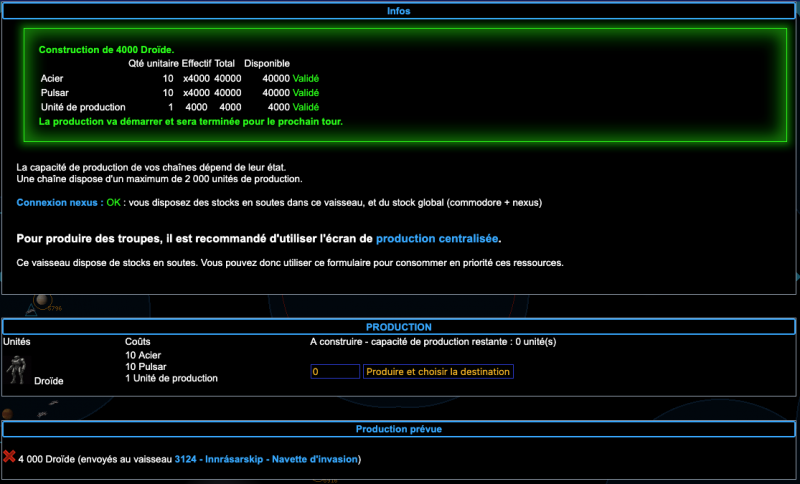Click the Qté unitaire column header
This screenshot has height=484, width=800.
(x=154, y=64)
